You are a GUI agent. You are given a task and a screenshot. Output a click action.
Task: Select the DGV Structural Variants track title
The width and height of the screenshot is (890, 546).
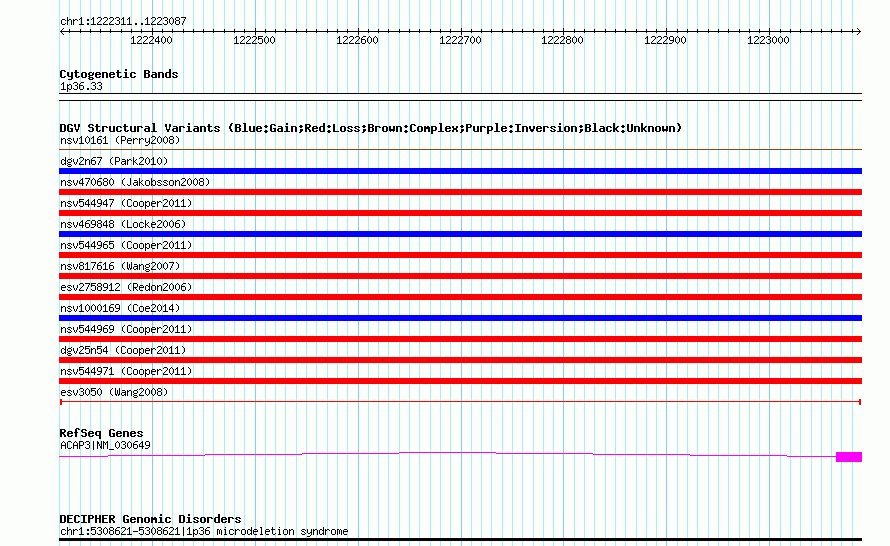[371, 128]
